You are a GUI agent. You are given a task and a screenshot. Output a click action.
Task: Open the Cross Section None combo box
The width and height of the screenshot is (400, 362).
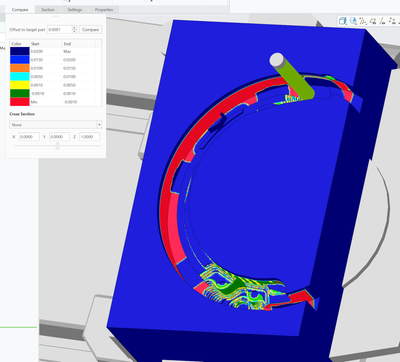point(55,125)
